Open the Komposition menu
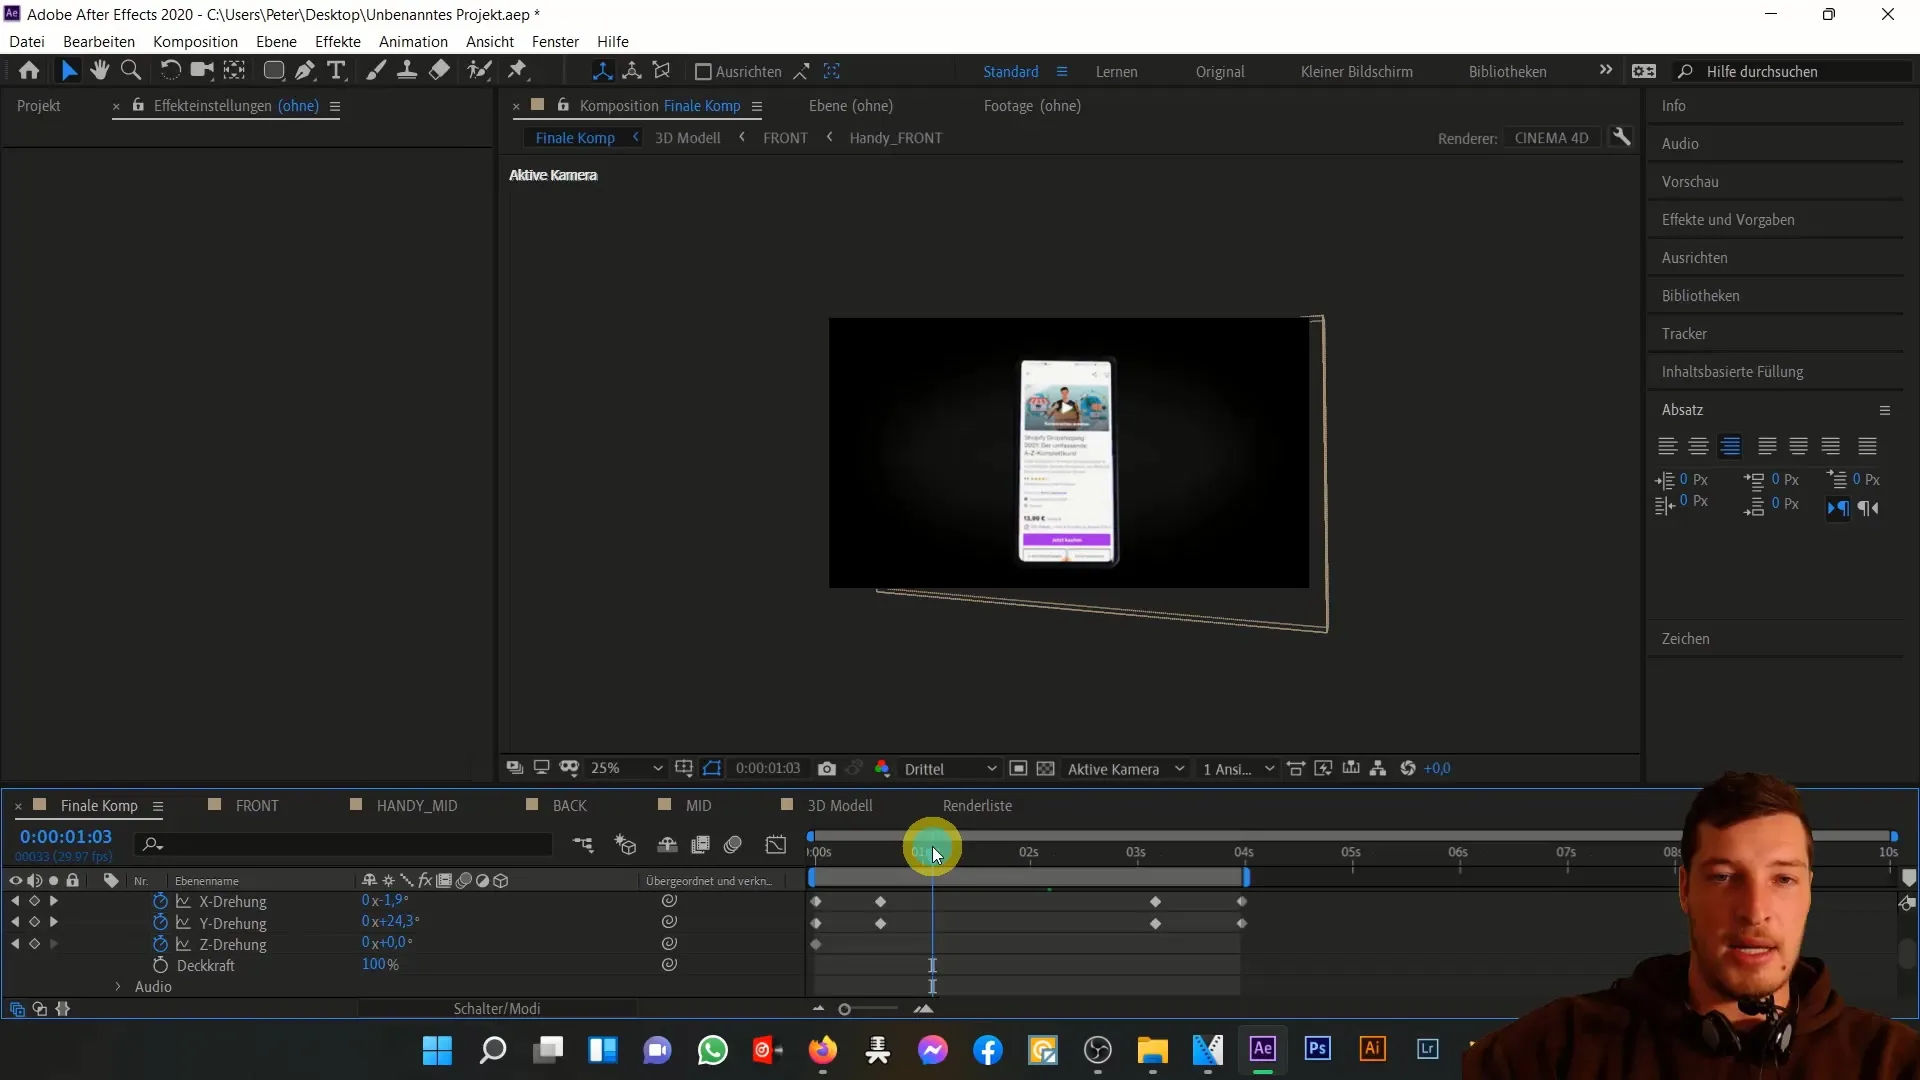The image size is (1920, 1080). (x=195, y=42)
